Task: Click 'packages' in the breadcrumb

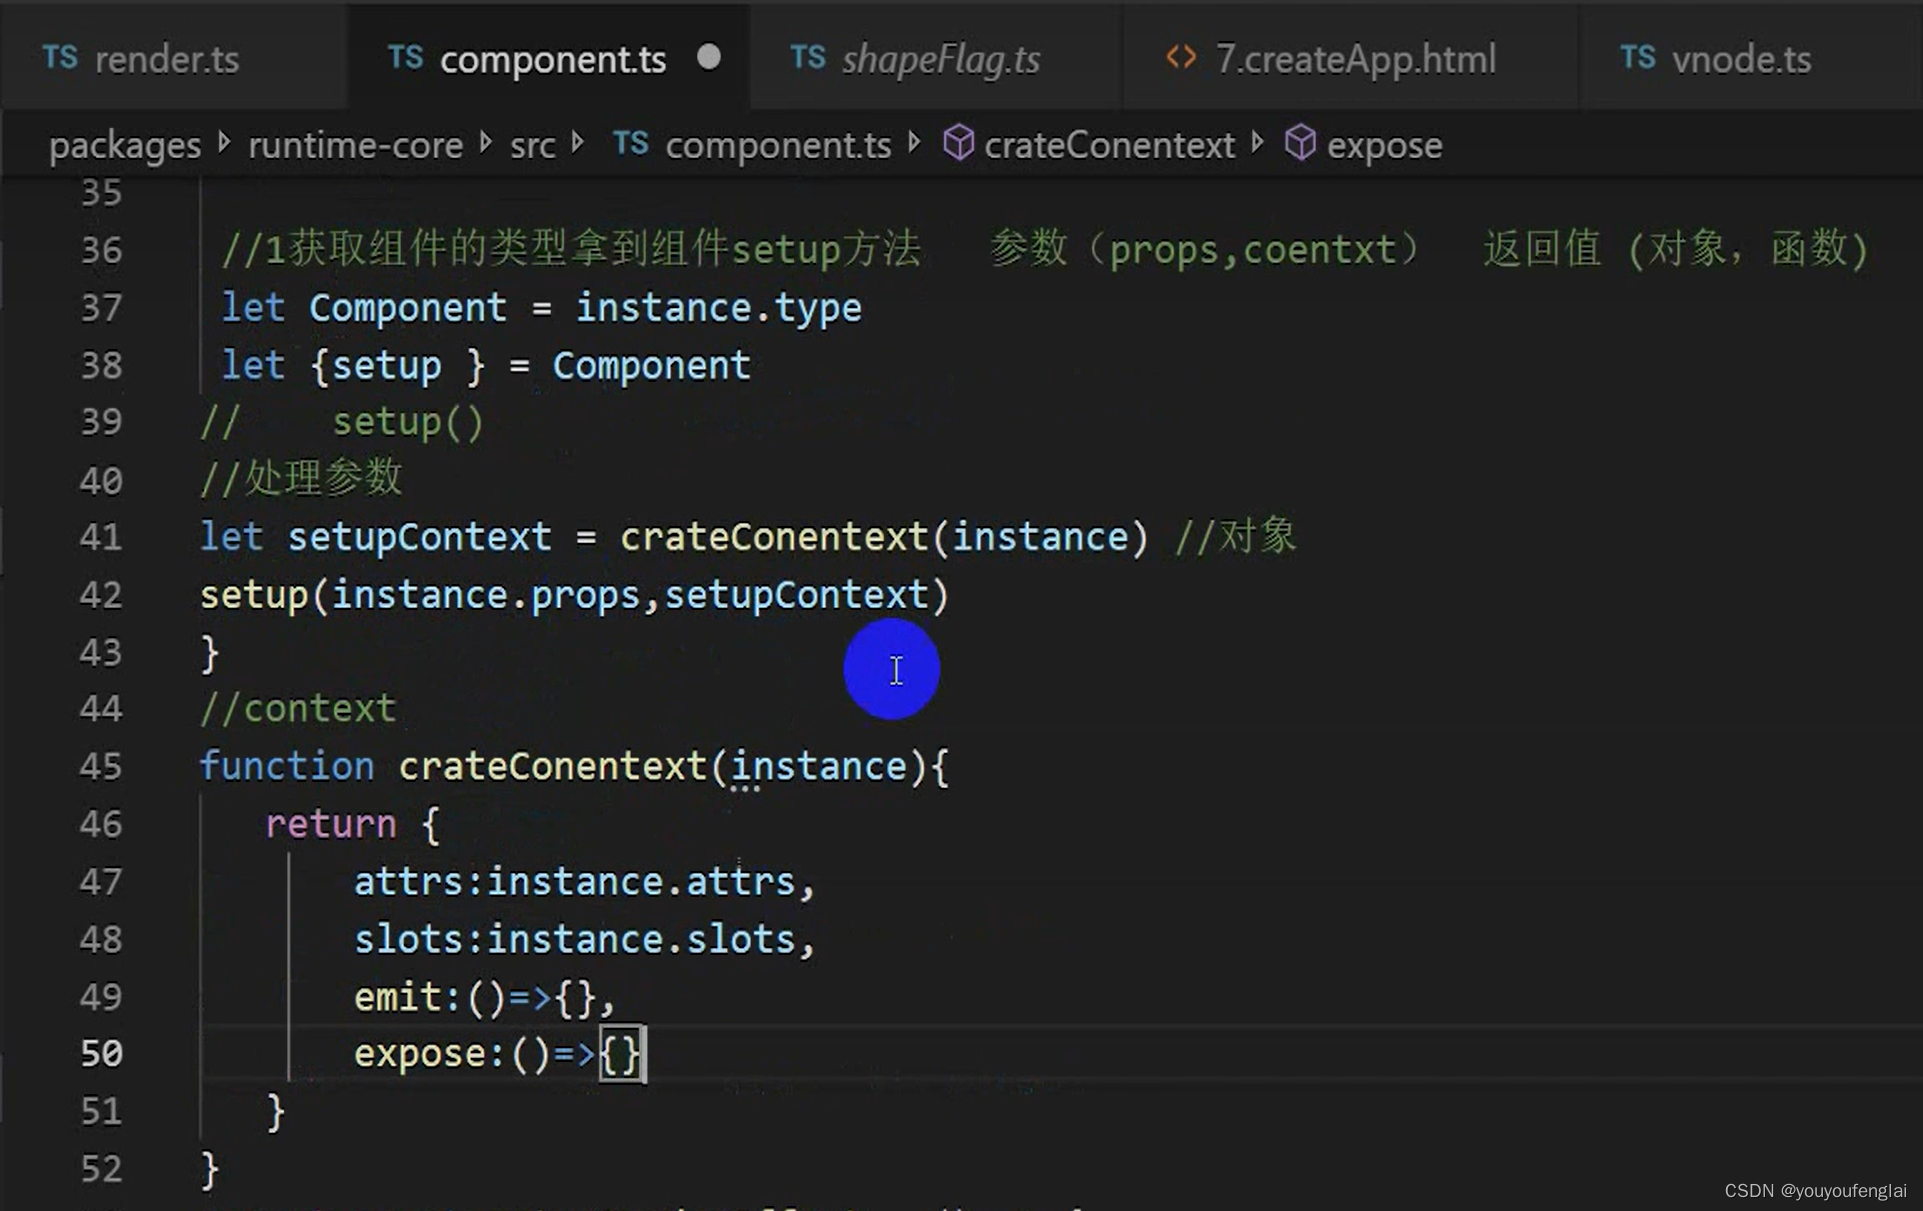Action: tap(125, 146)
